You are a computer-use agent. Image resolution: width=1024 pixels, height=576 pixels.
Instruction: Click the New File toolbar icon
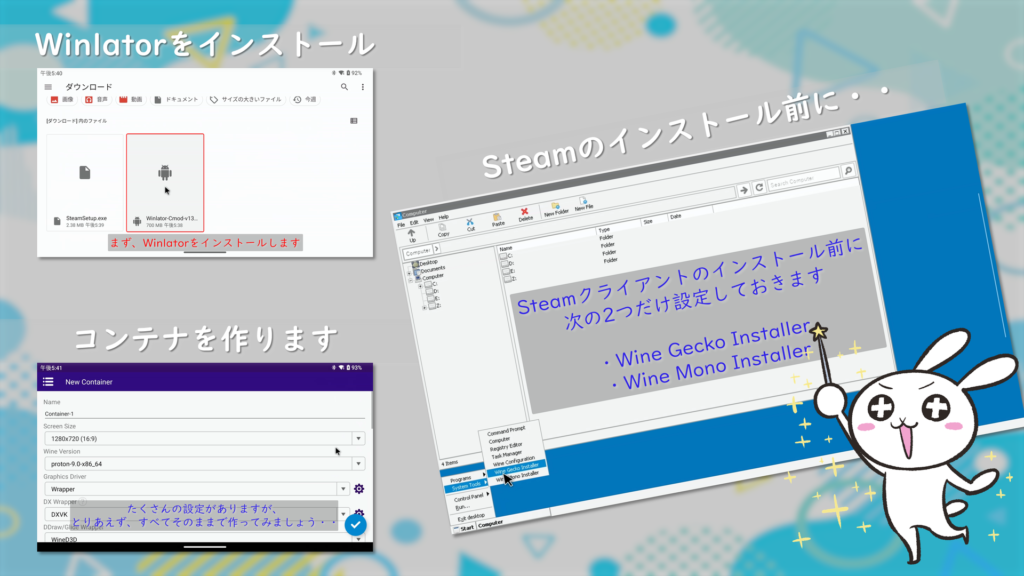pos(584,204)
